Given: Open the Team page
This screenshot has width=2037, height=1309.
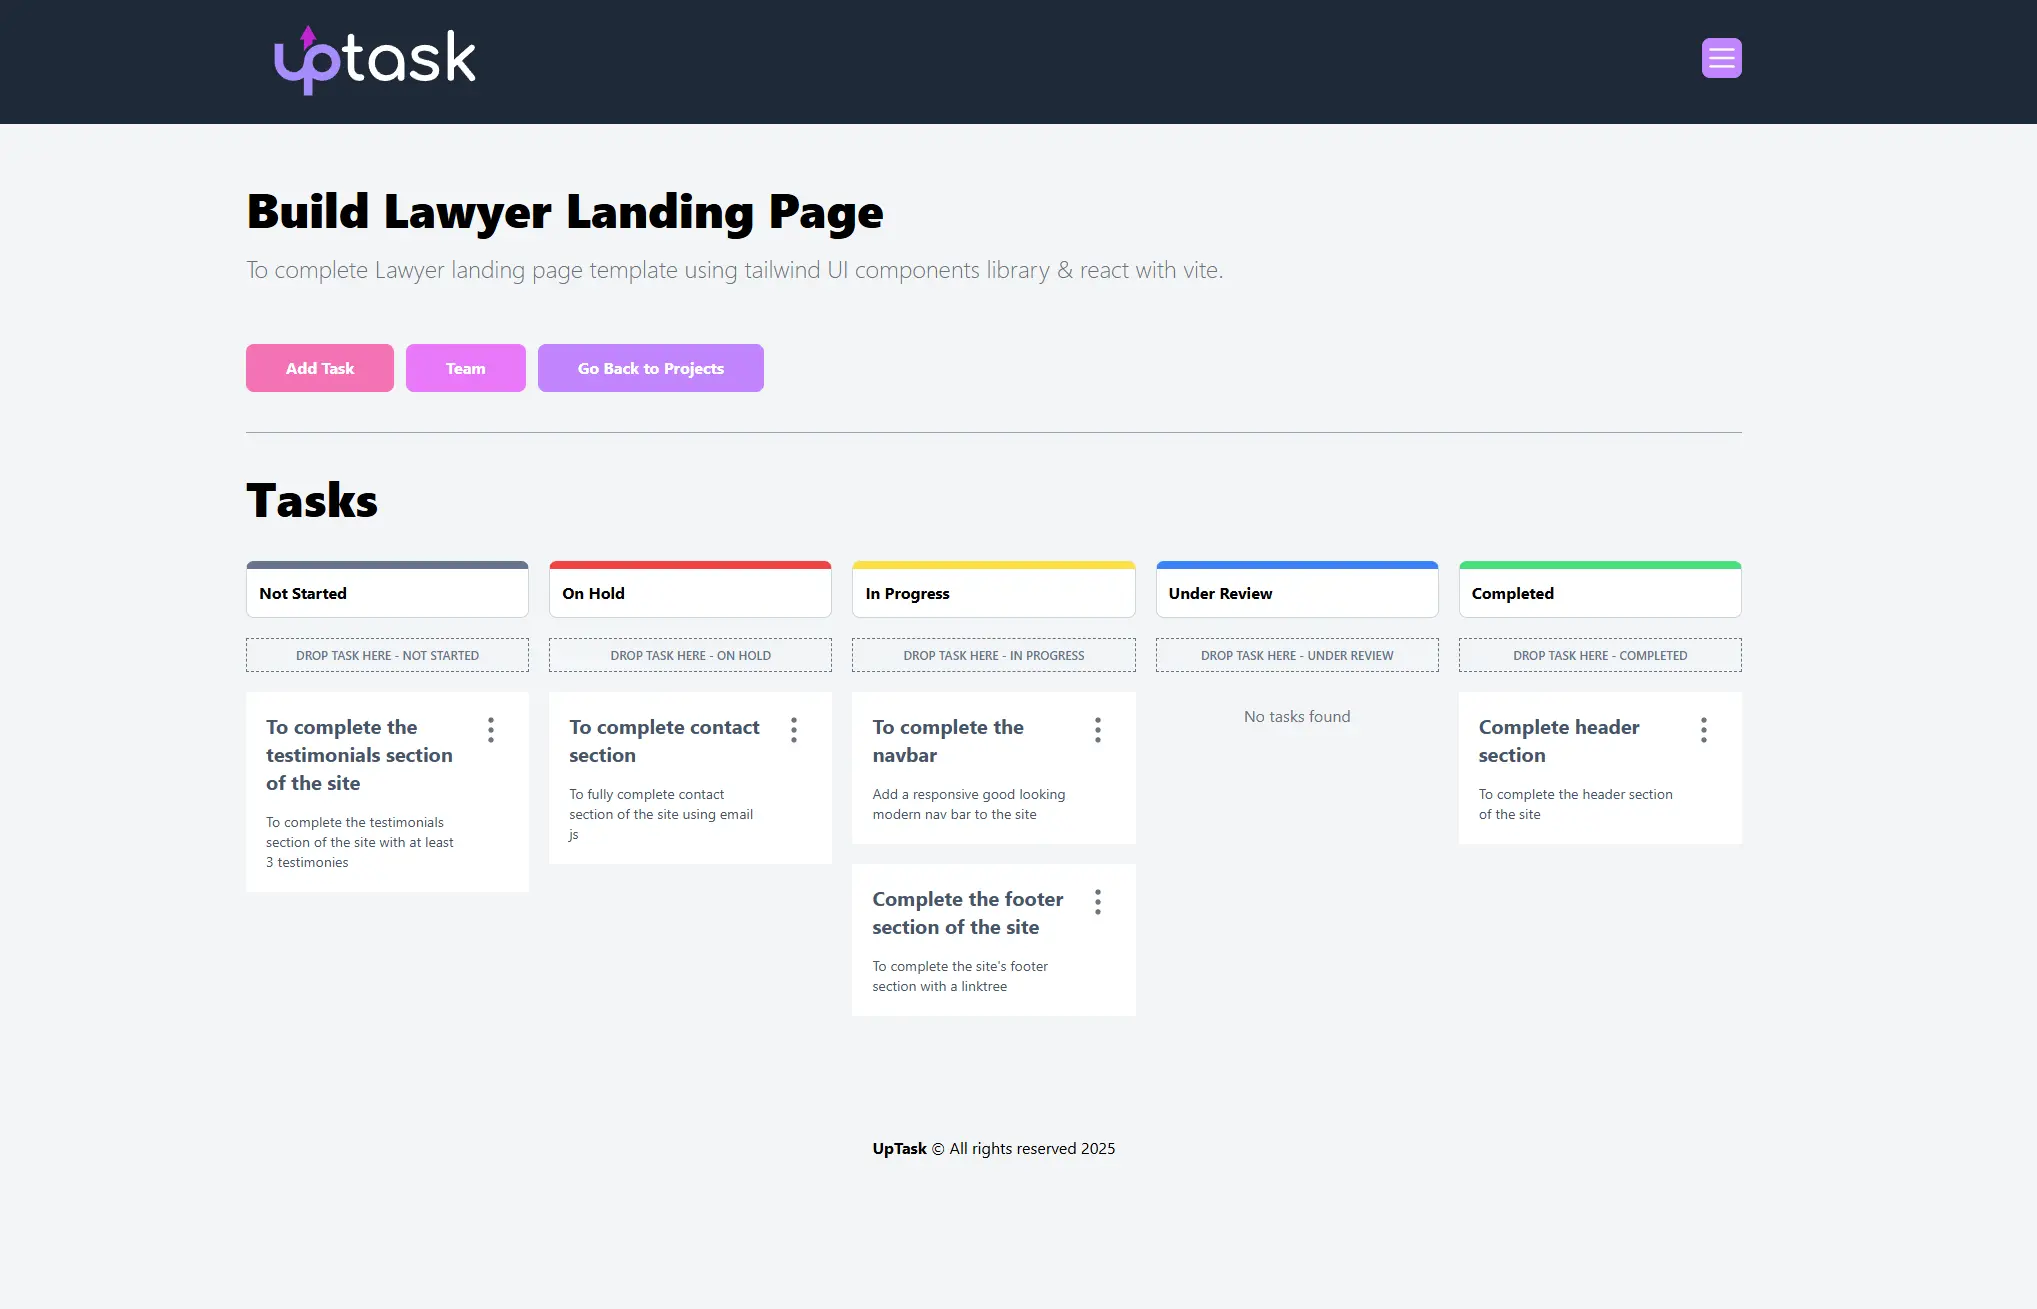Looking at the screenshot, I should pyautogui.click(x=465, y=368).
